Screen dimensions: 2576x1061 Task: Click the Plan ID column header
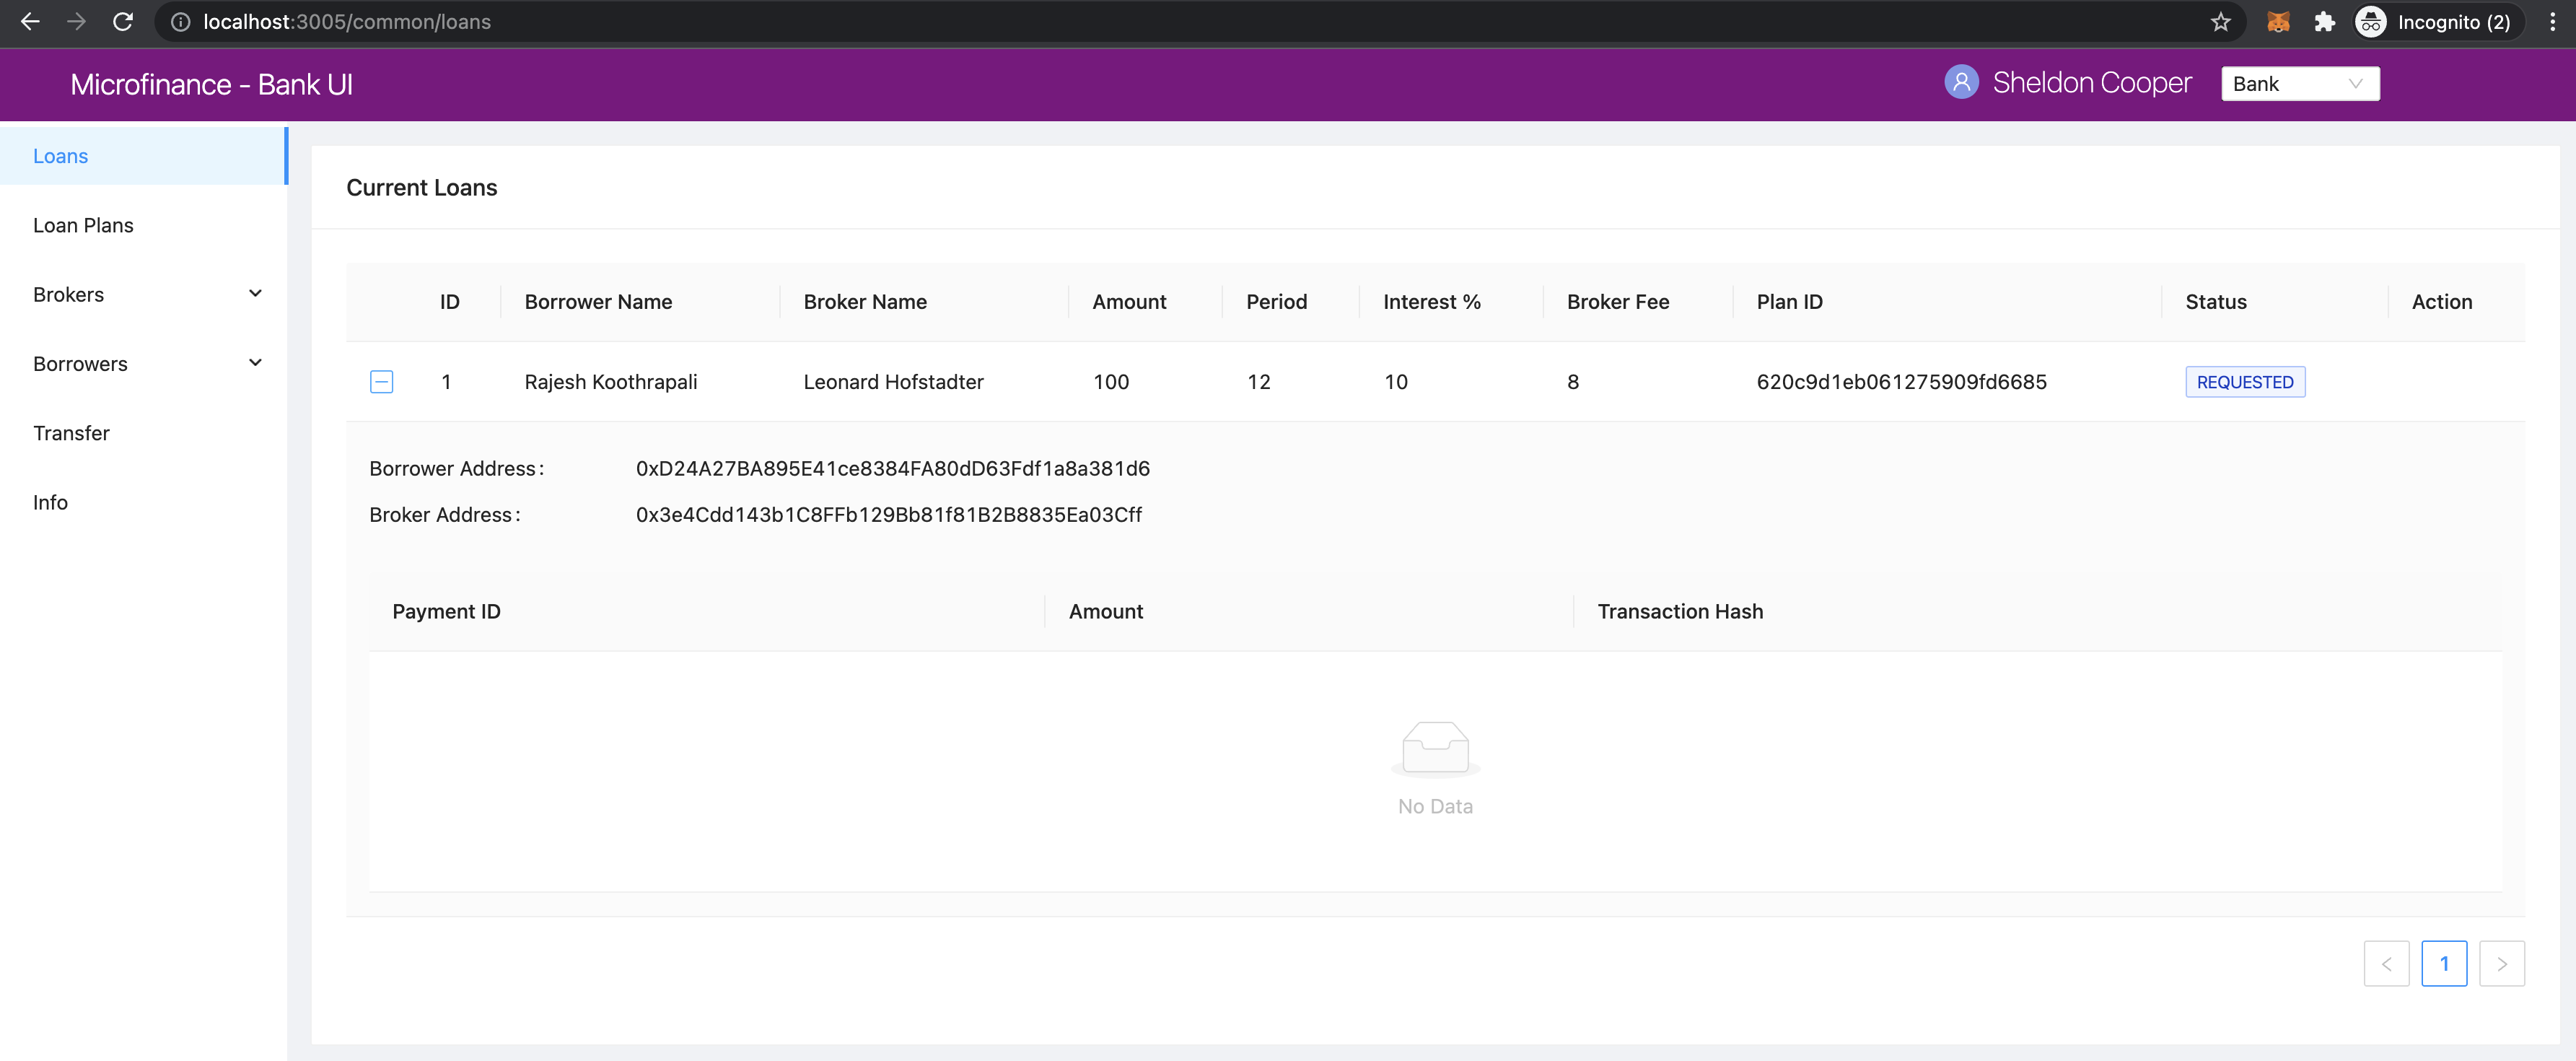1789,302
